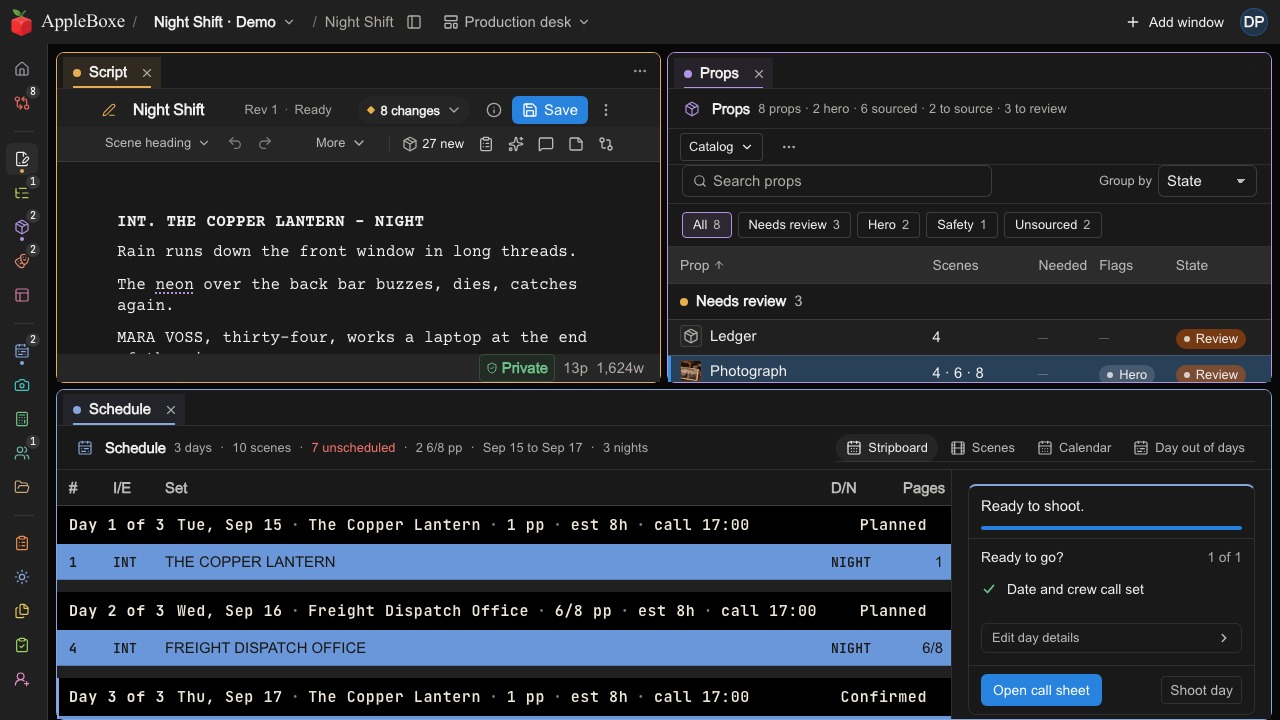Viewport: 1280px width, 720px height.
Task: Open the DP user avatar
Action: [x=1254, y=22]
